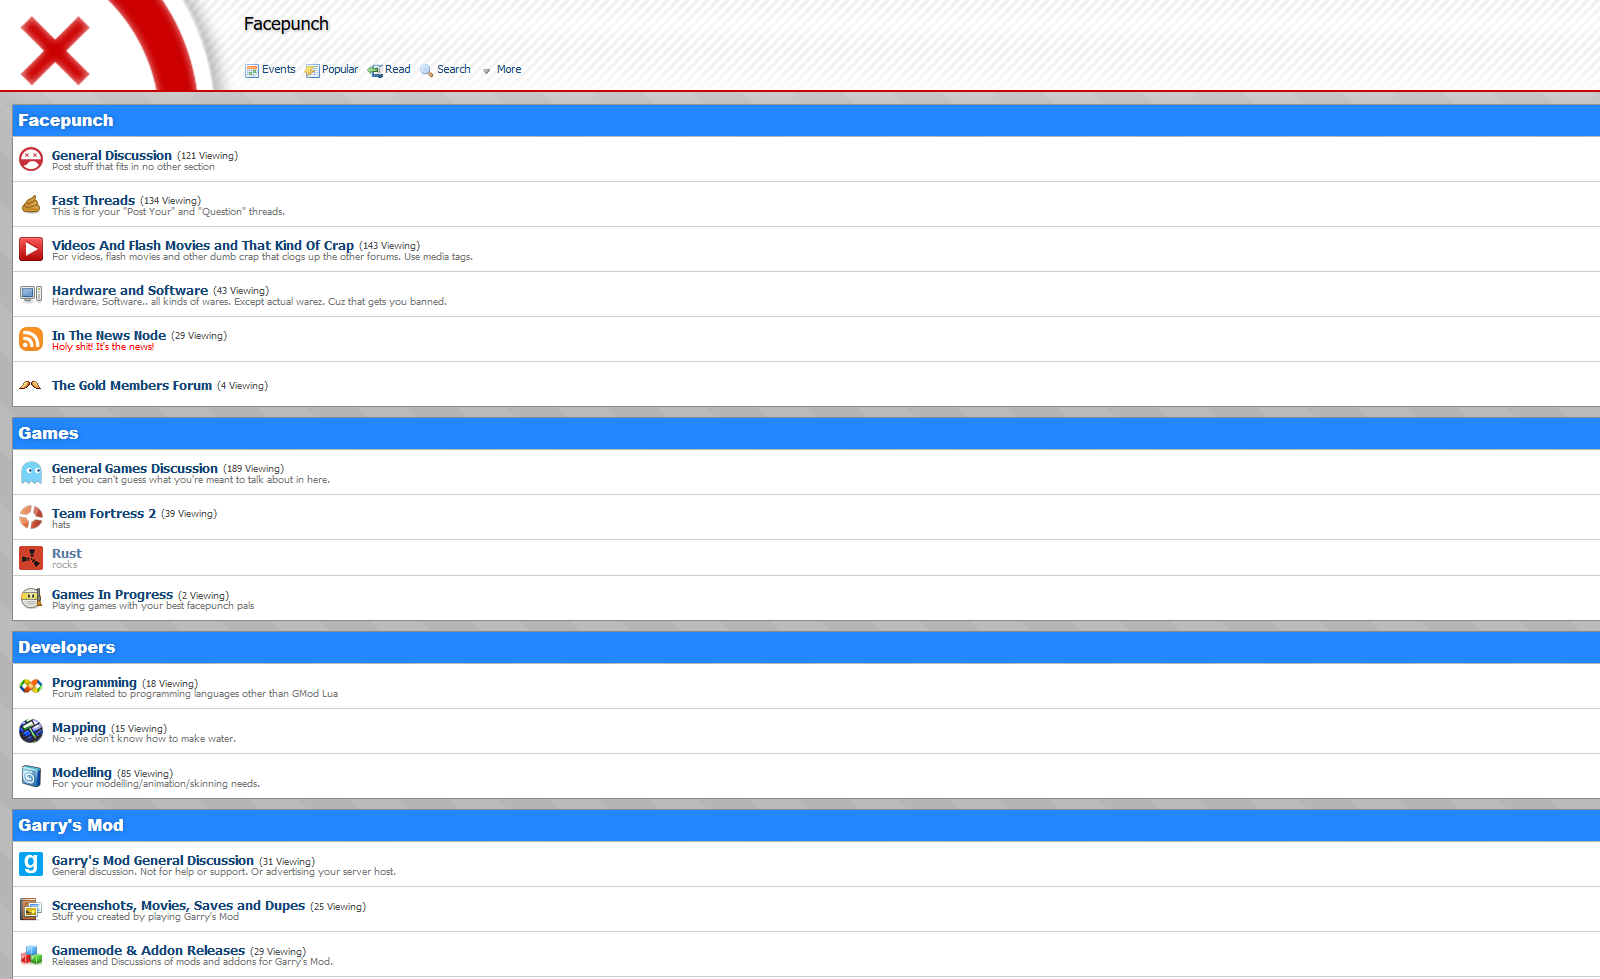Click the Popular threads icon
This screenshot has height=979, width=1600.
click(x=312, y=70)
